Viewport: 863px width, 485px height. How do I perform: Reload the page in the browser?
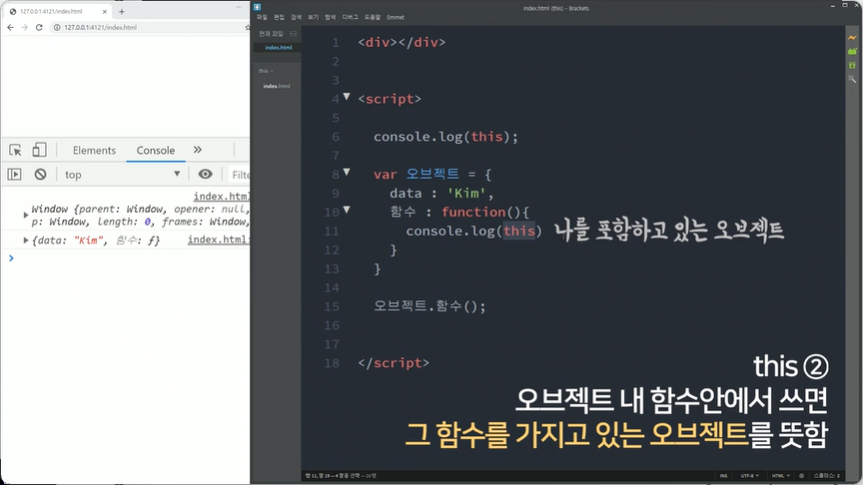click(x=39, y=27)
